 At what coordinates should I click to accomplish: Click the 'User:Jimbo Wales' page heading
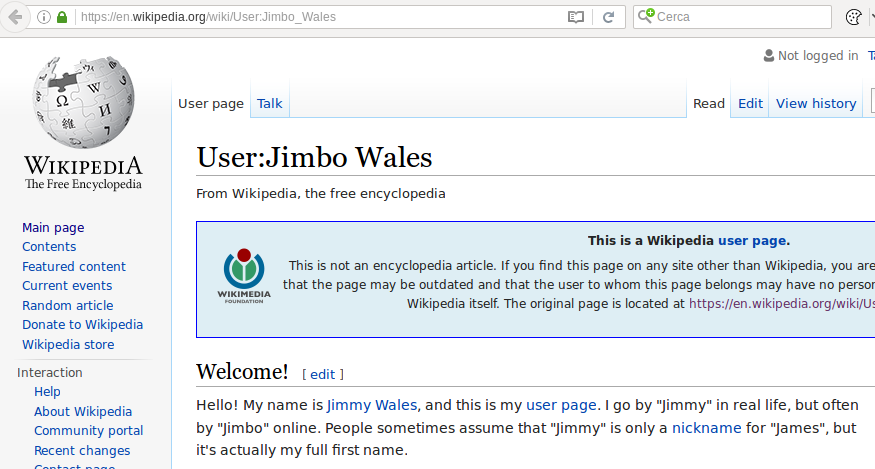(314, 157)
